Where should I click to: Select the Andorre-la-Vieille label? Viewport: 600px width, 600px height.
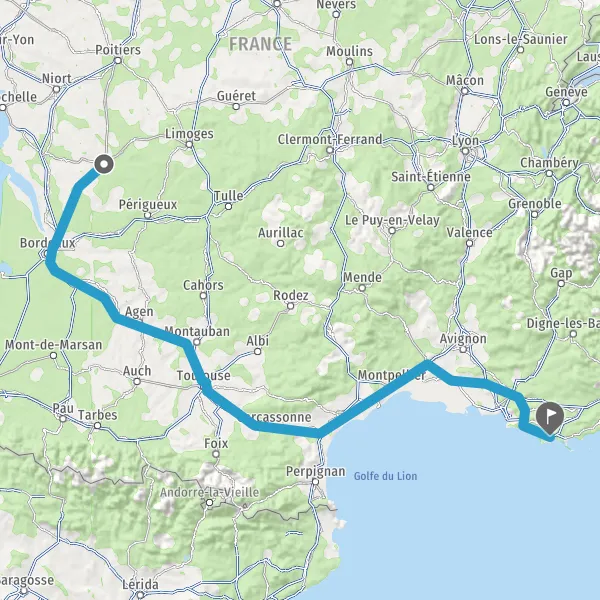(209, 492)
